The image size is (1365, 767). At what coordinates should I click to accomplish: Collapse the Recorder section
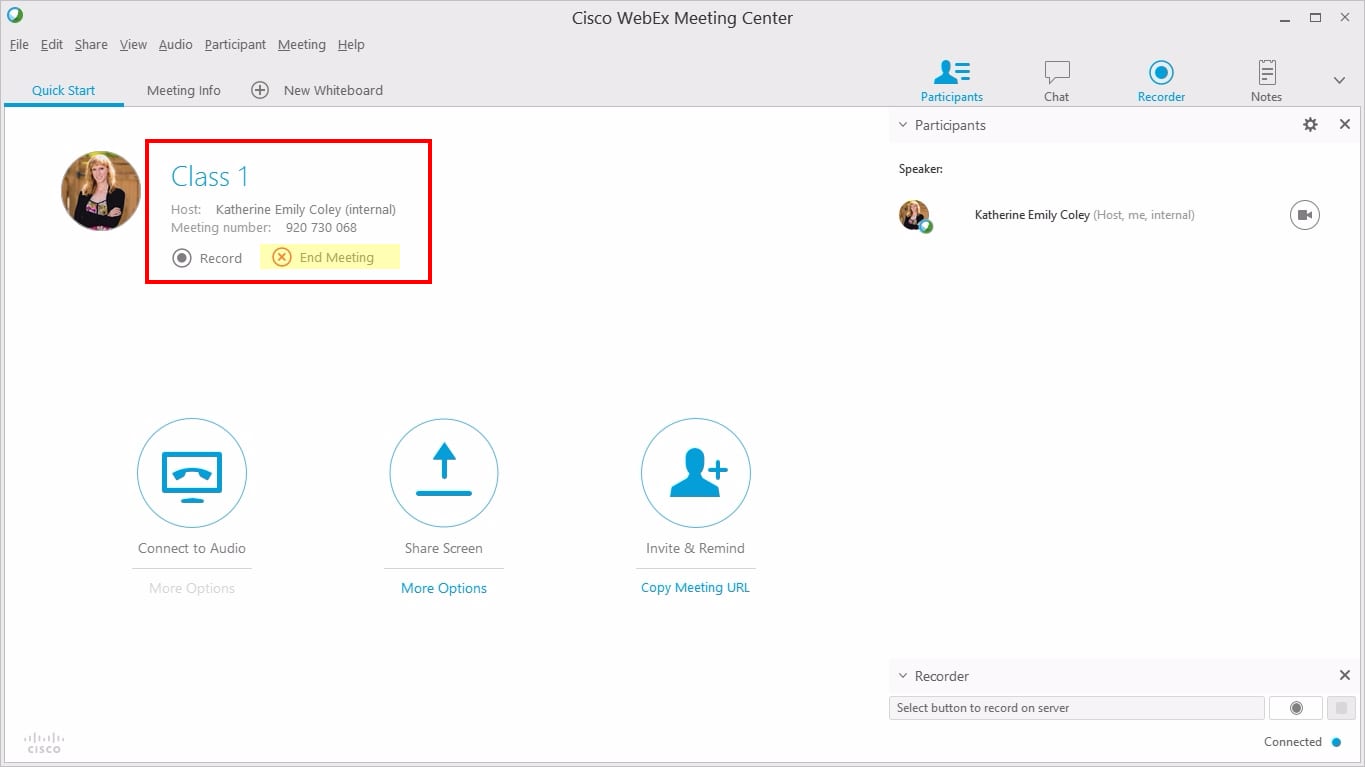pyautogui.click(x=903, y=675)
